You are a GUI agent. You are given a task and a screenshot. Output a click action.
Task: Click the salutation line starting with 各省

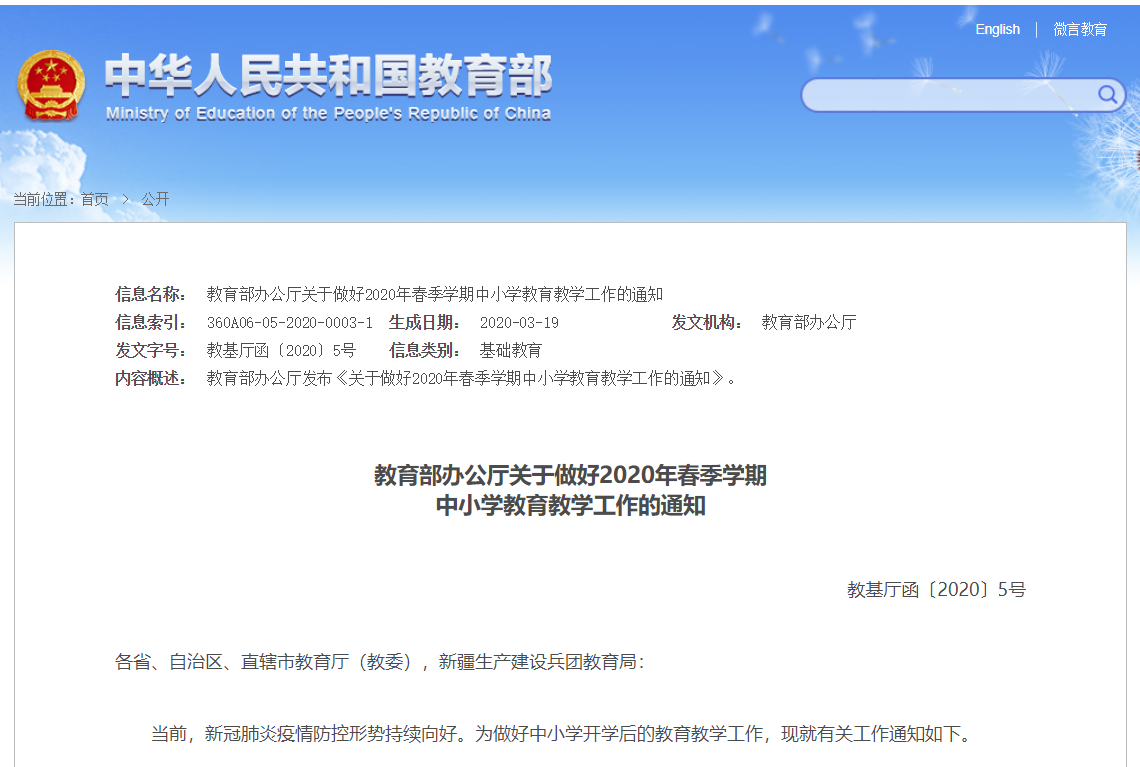[380, 661]
